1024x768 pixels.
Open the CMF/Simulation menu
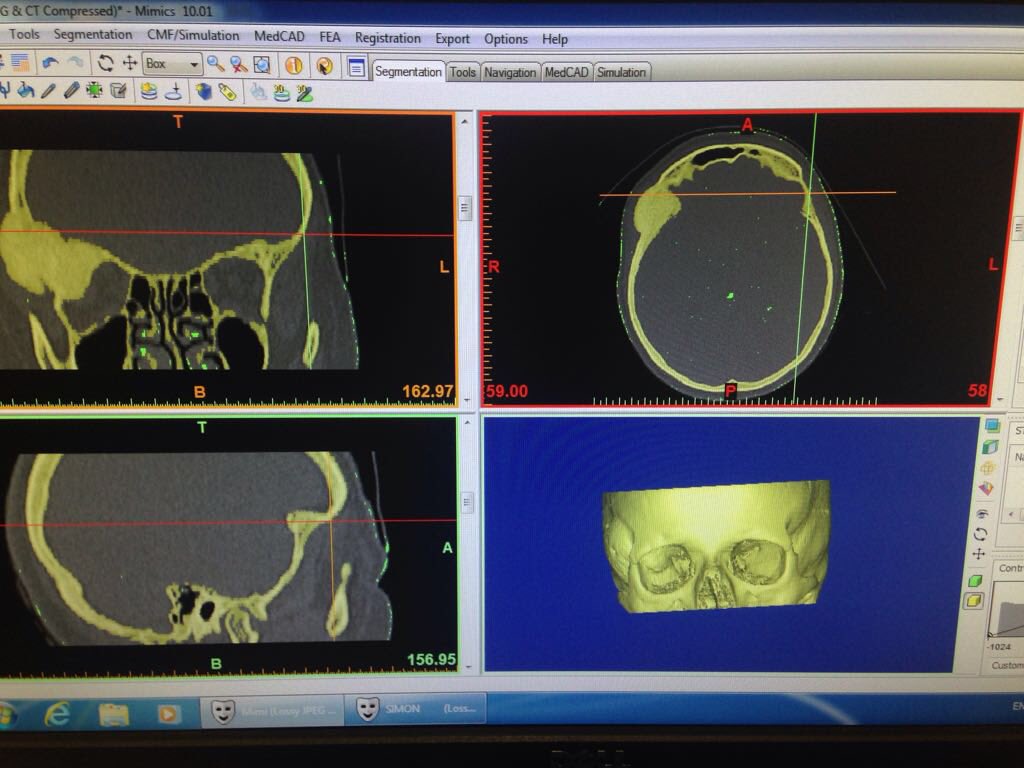point(193,35)
